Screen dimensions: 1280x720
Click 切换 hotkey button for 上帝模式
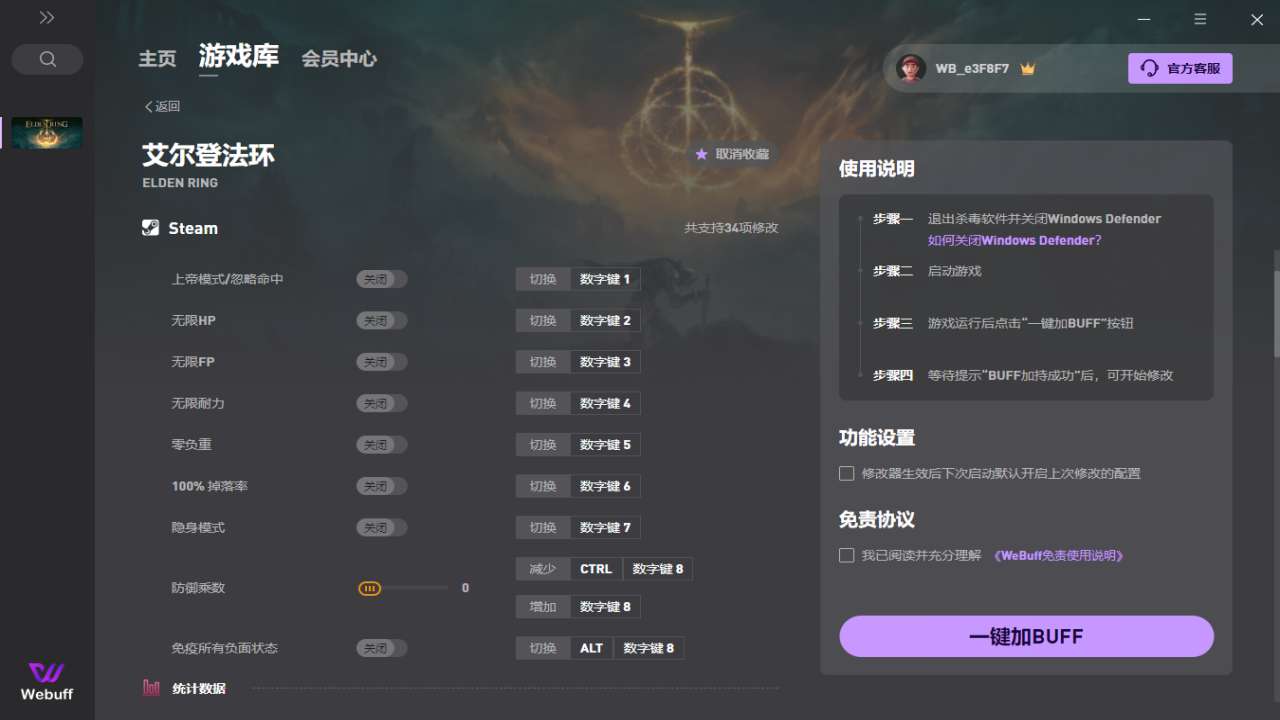543,279
